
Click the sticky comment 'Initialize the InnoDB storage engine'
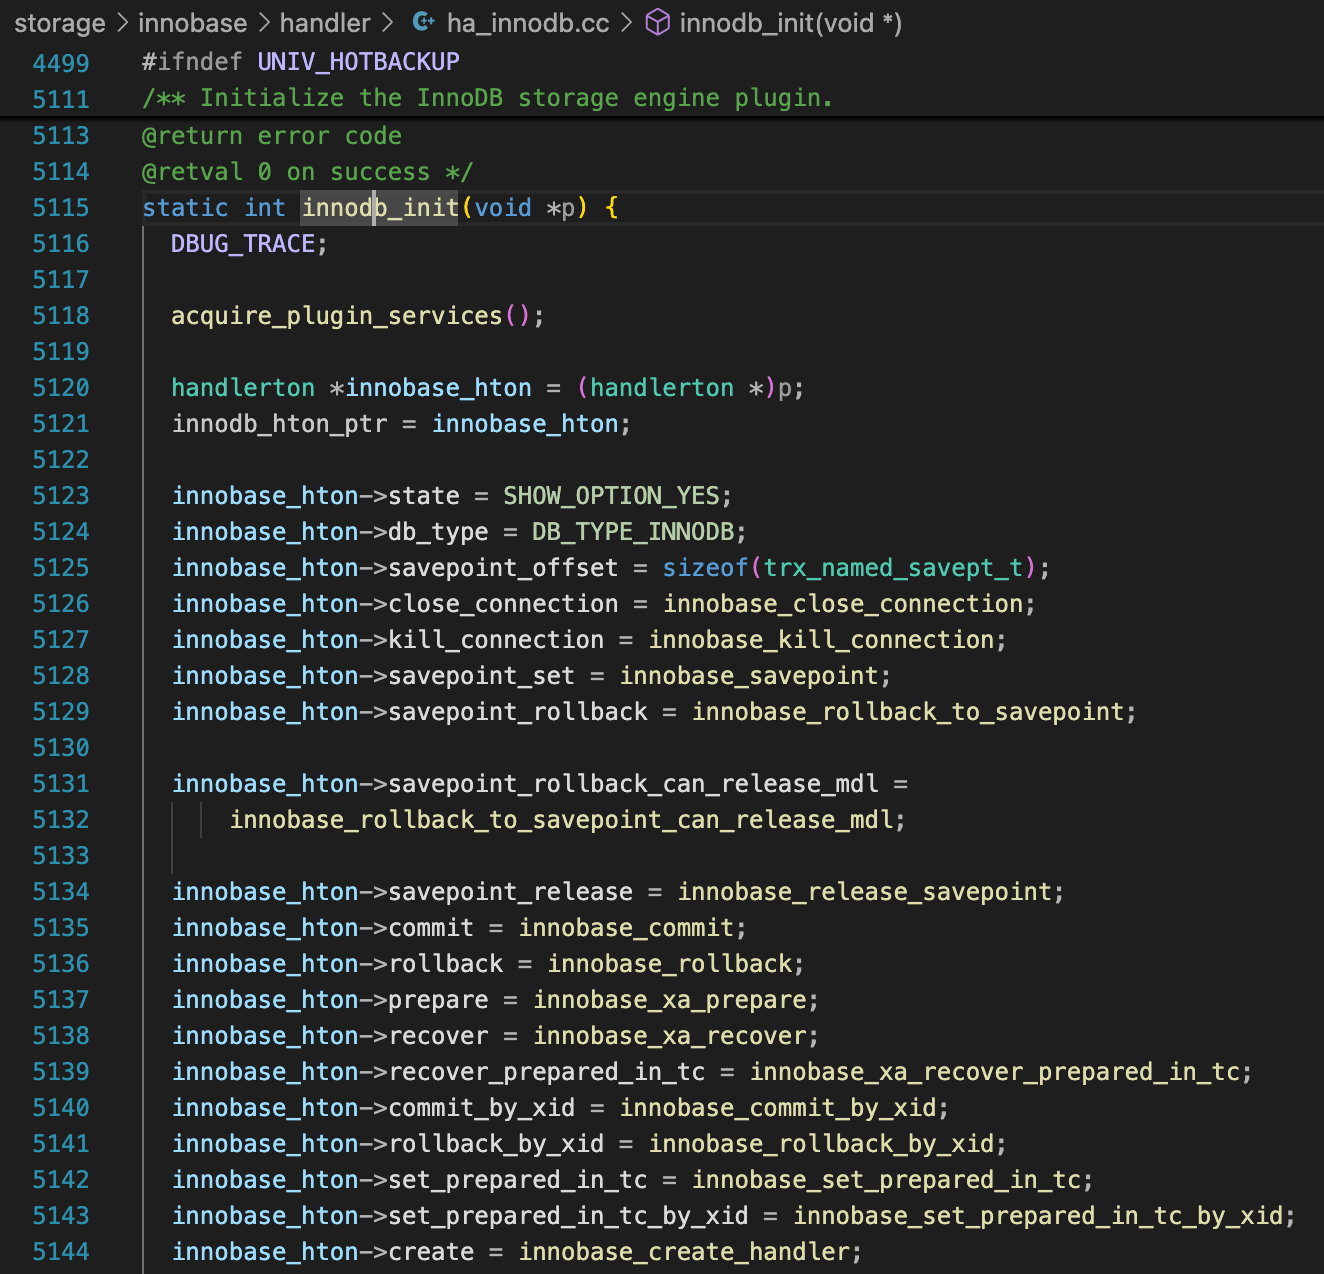click(487, 98)
